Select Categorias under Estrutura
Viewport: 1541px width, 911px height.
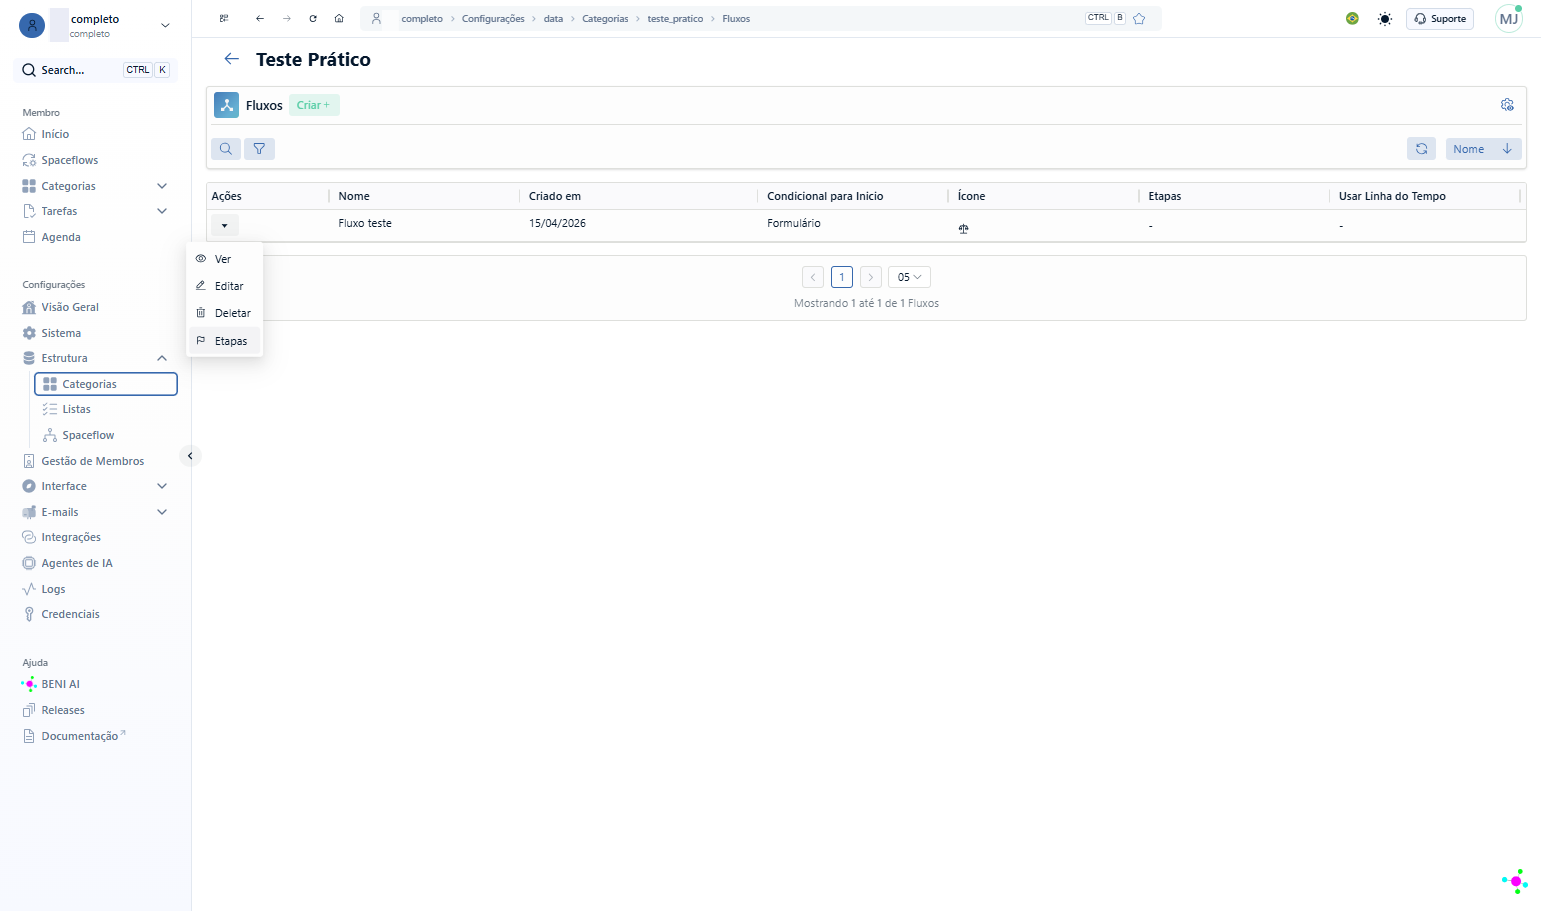point(106,384)
